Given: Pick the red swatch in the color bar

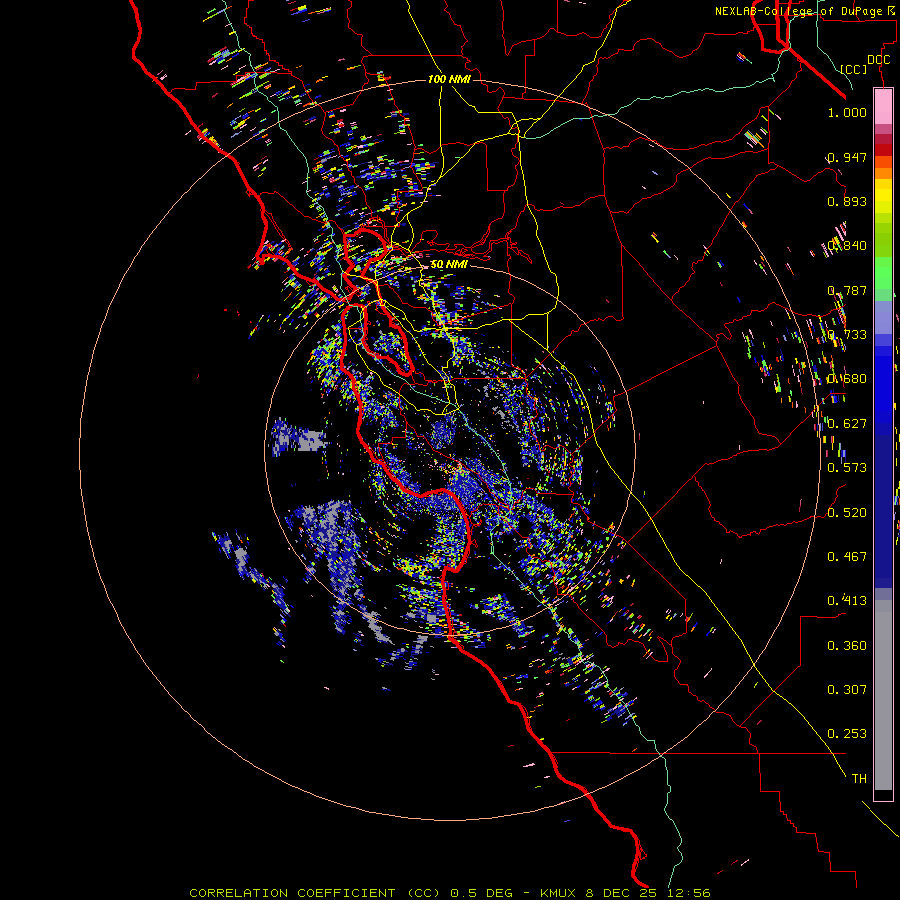Looking at the screenshot, I should tap(883, 150).
